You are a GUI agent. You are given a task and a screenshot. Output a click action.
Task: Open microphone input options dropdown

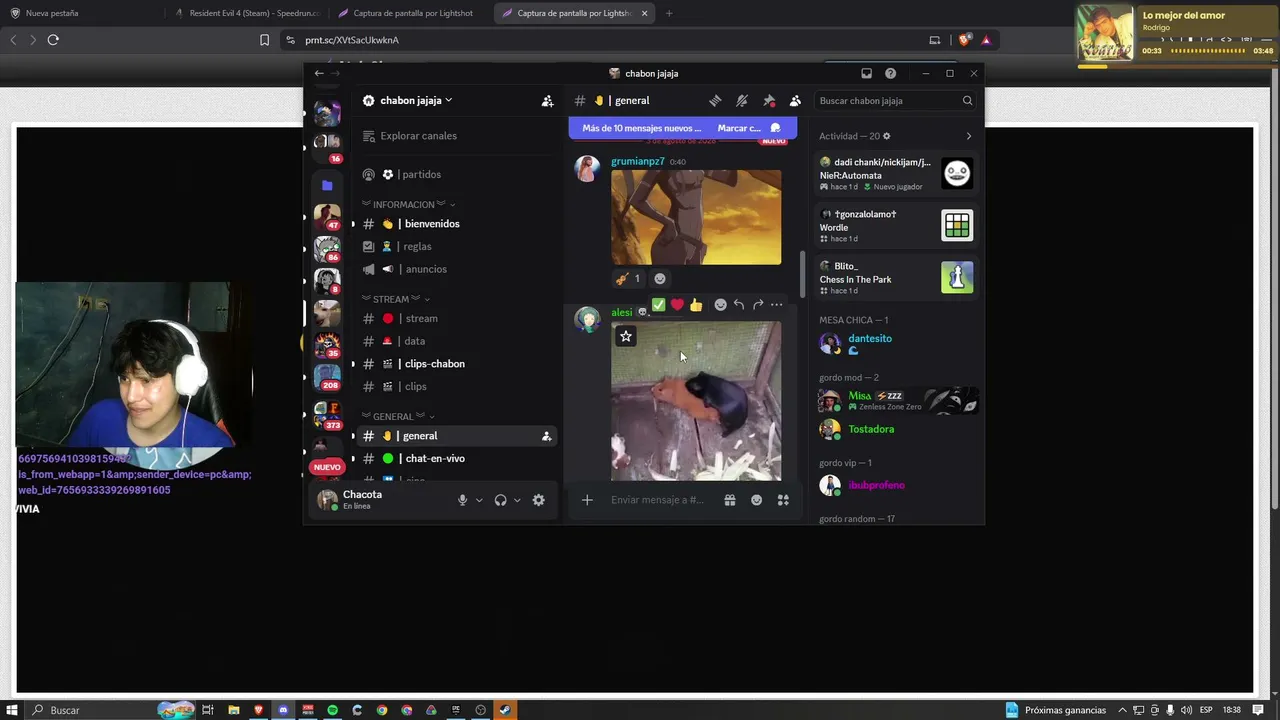pos(479,500)
